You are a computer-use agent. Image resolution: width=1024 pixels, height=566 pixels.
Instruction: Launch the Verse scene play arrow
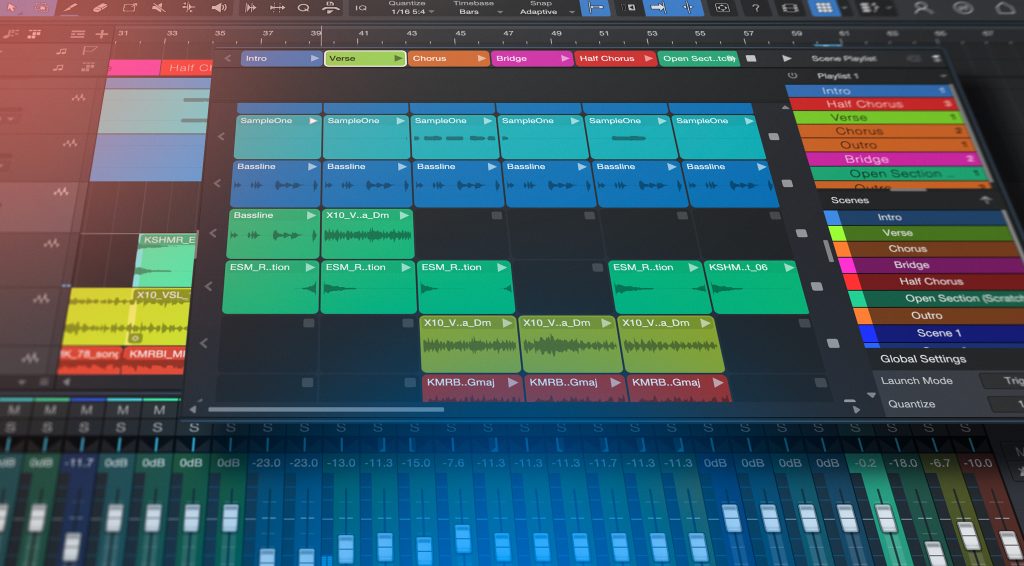[x=399, y=59]
